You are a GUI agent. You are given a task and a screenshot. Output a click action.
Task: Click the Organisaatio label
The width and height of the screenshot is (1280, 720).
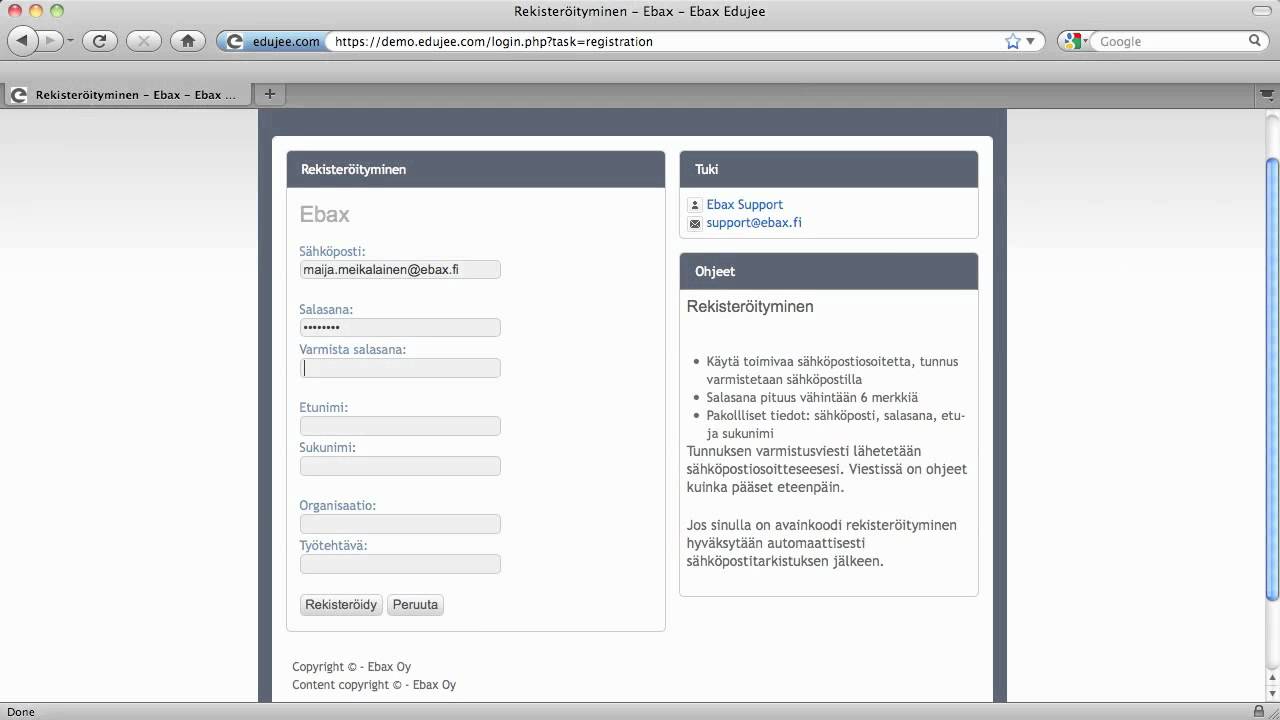click(337, 506)
